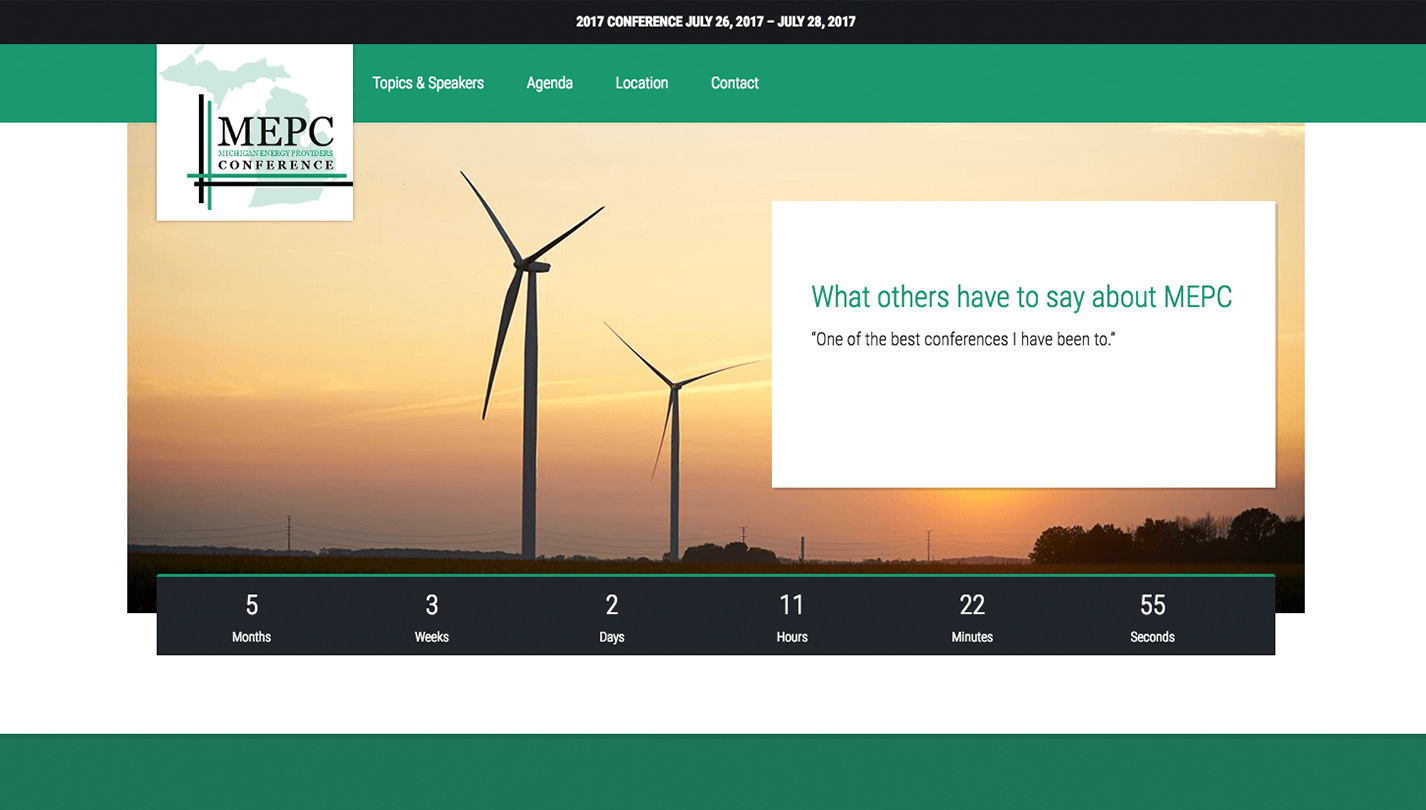Click the Hours countdown number 11
This screenshot has width=1426, height=810.
(x=792, y=605)
